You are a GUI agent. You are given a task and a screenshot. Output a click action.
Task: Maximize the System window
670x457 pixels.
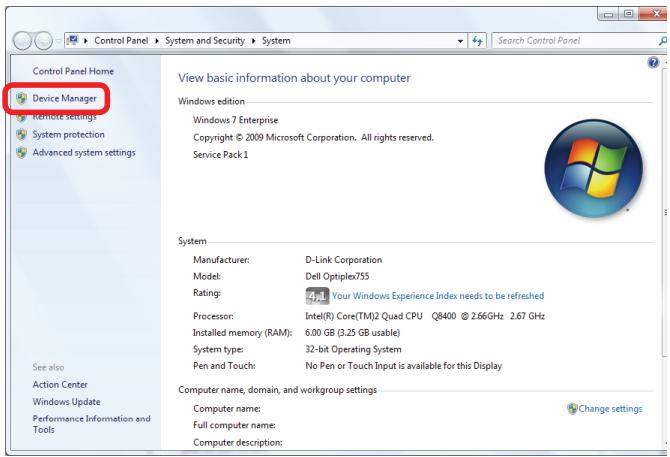[629, 14]
